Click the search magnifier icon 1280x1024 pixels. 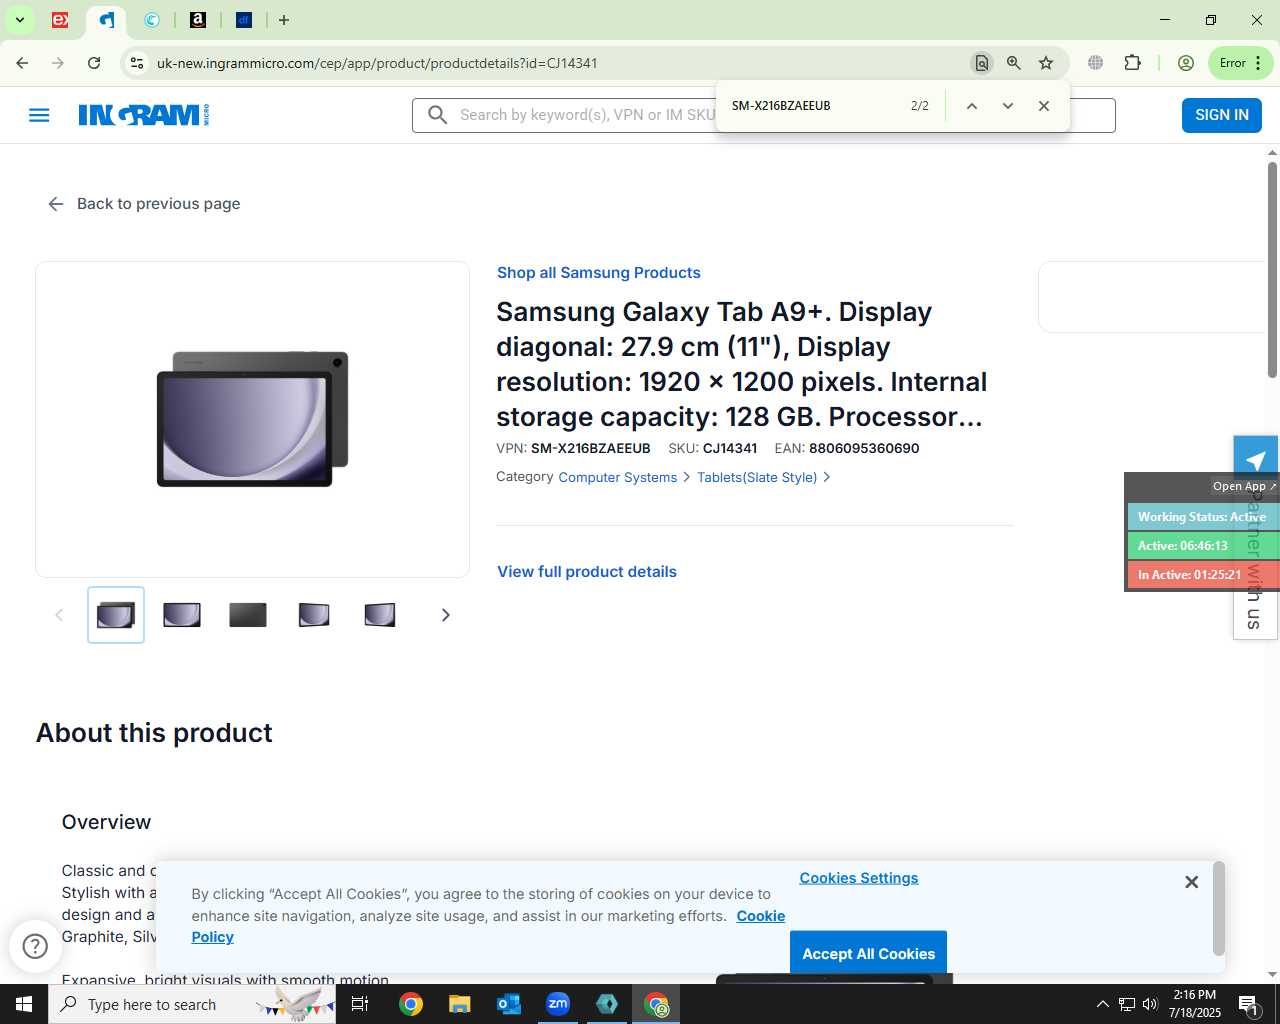tap(437, 115)
